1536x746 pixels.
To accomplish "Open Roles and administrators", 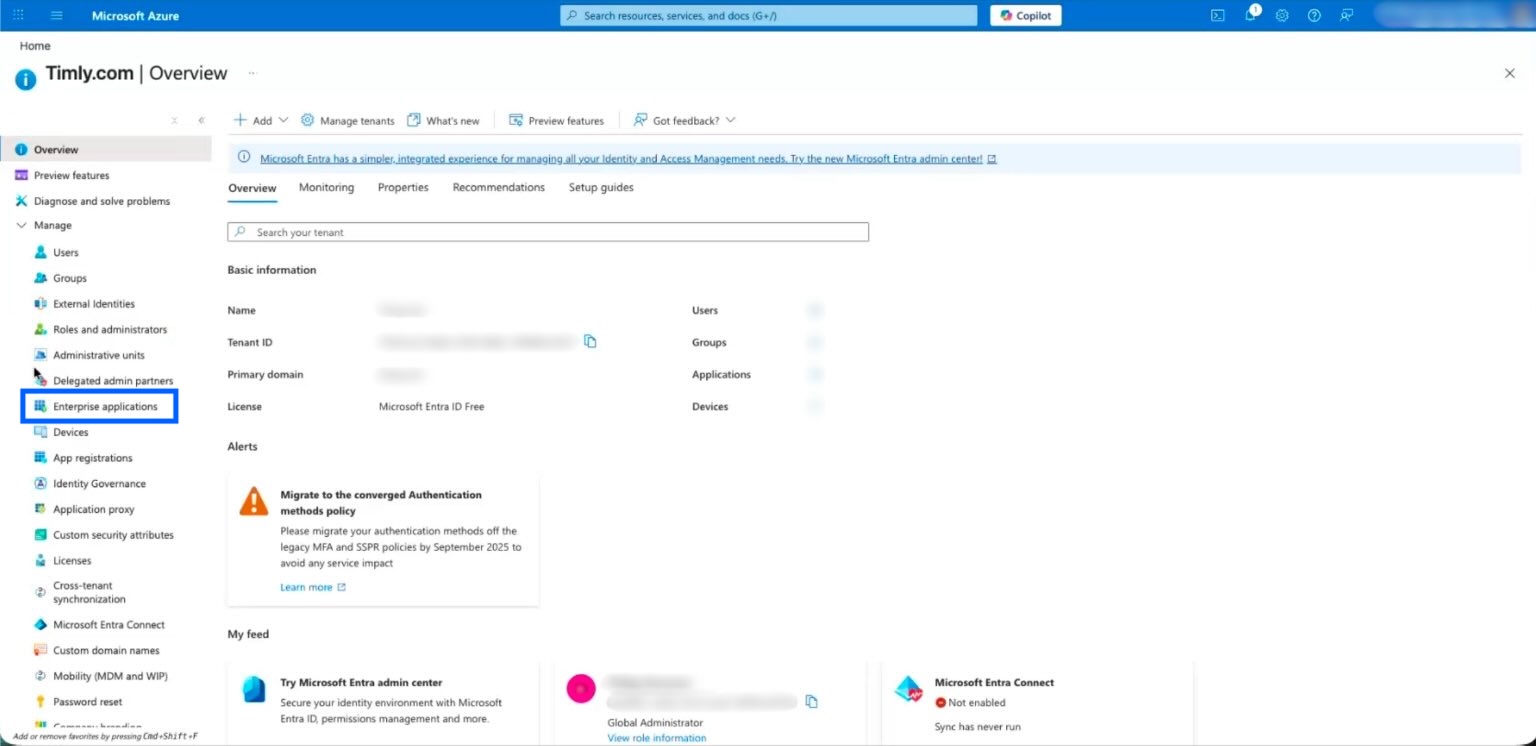I will click(x=110, y=330).
